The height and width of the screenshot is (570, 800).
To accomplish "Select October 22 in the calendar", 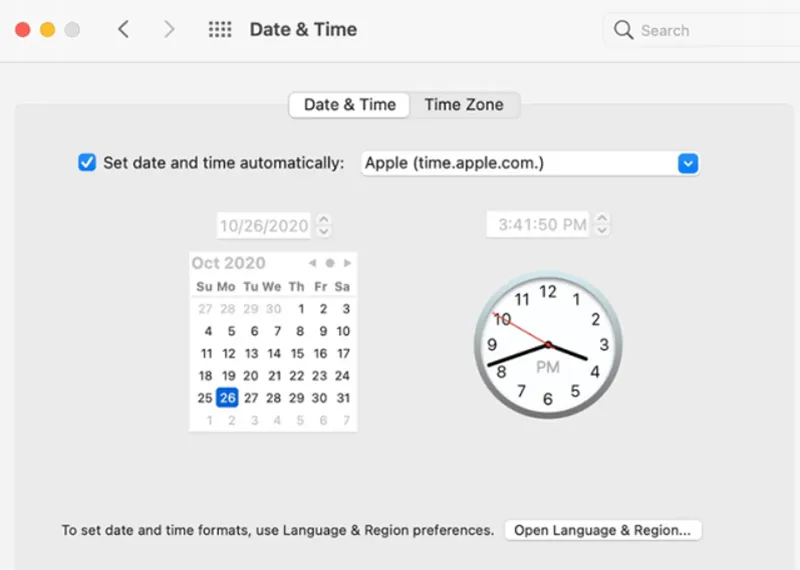I will pos(297,376).
